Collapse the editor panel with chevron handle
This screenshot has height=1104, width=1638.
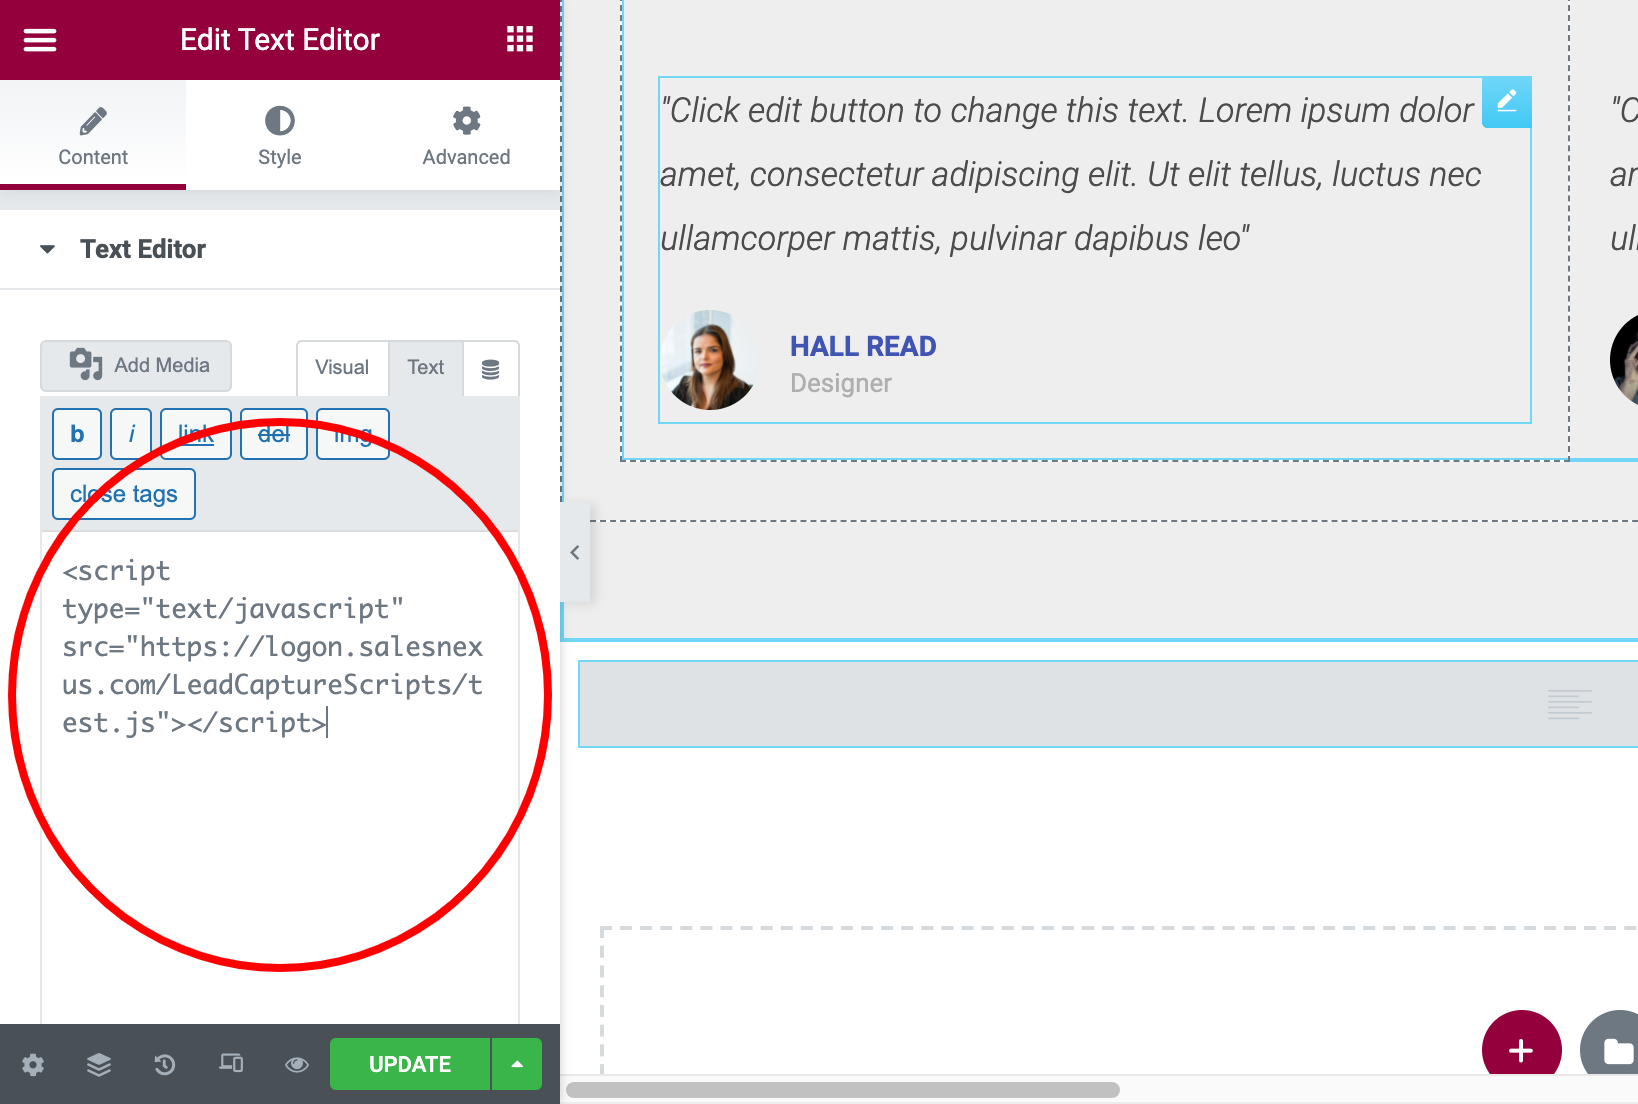tap(575, 552)
